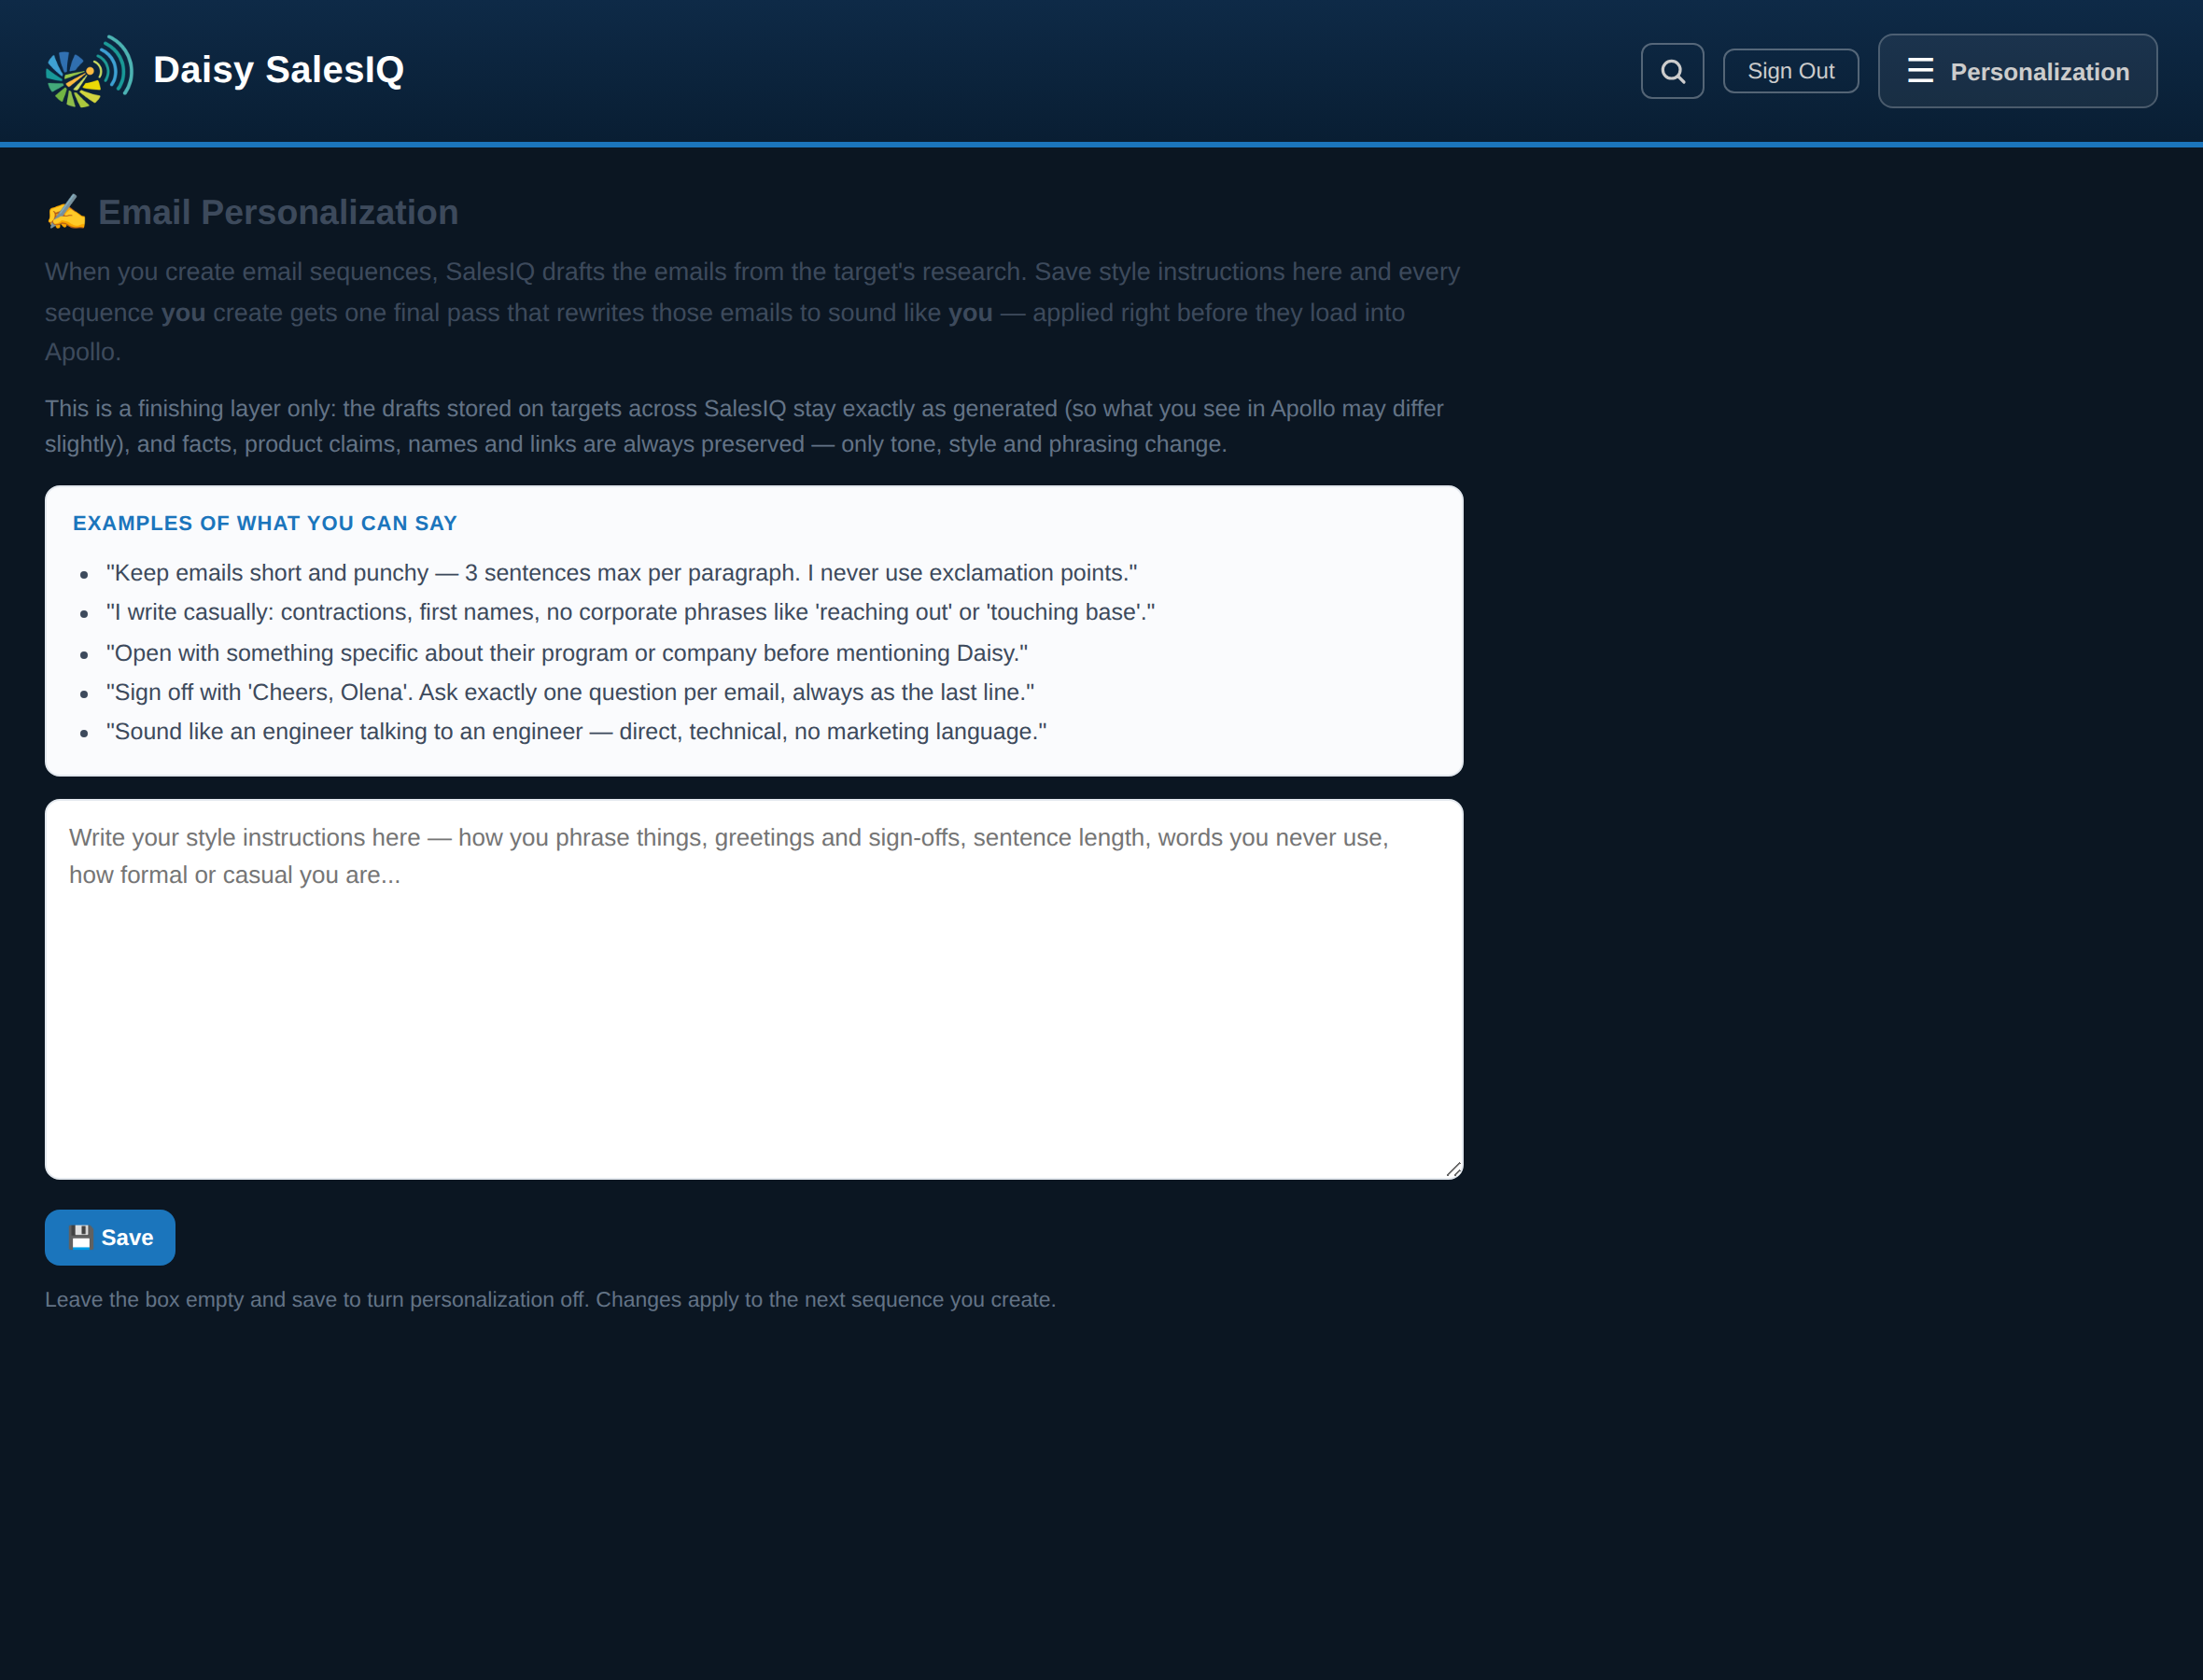Select the 'Sound like an engineer' example
The image size is (2203, 1680).
pyautogui.click(x=576, y=731)
